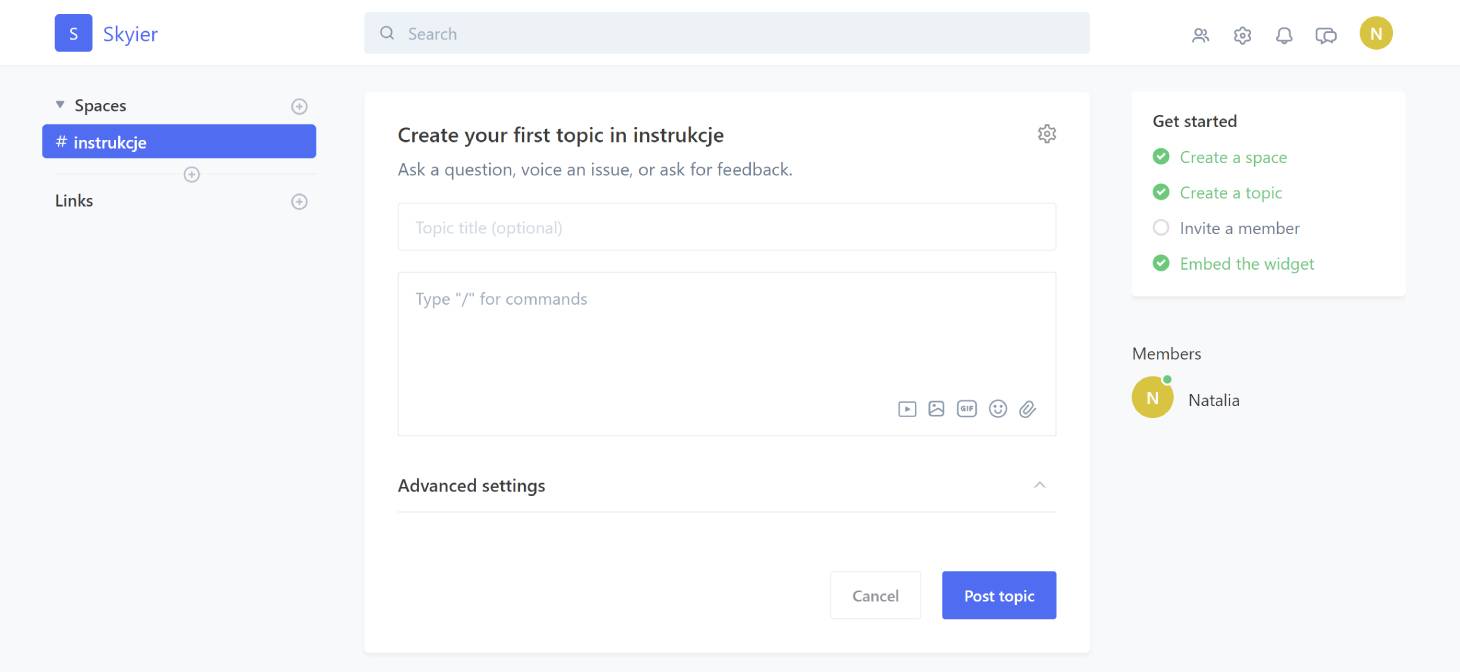This screenshot has height=672, width=1460.
Task: Collapse the Spaces section triangle
Action: tap(60, 105)
